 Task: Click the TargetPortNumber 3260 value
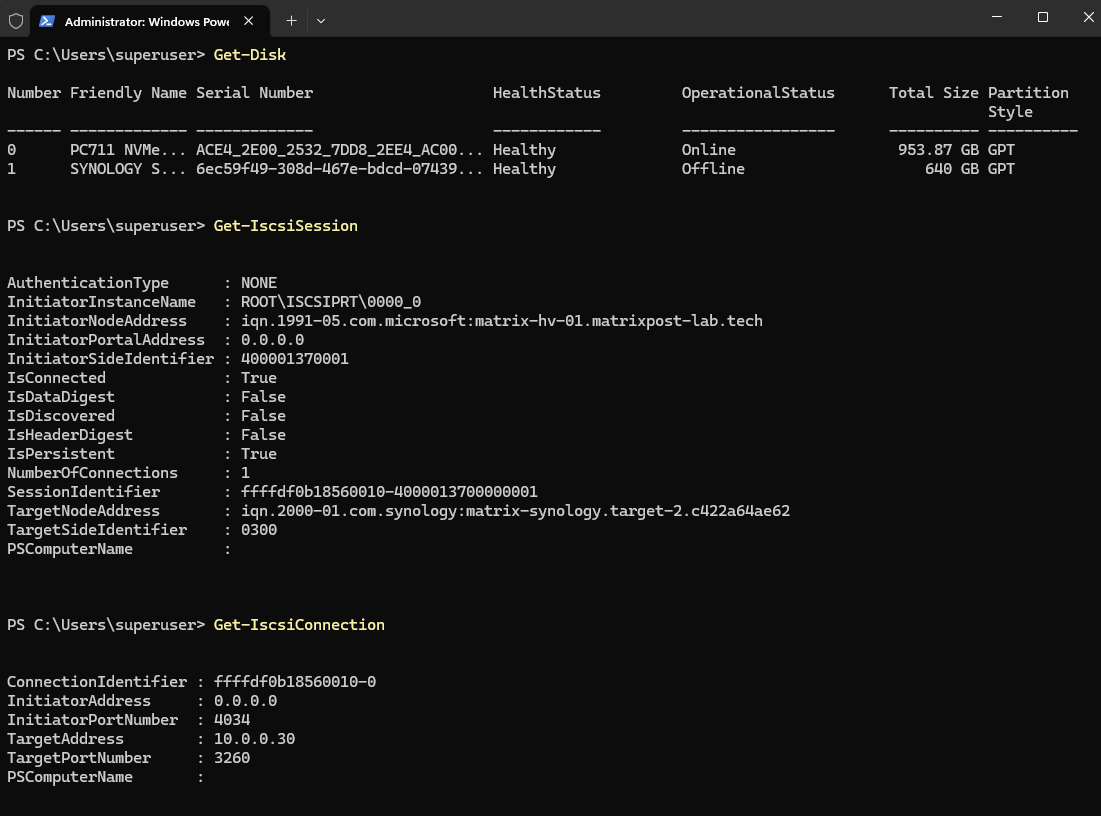(232, 757)
